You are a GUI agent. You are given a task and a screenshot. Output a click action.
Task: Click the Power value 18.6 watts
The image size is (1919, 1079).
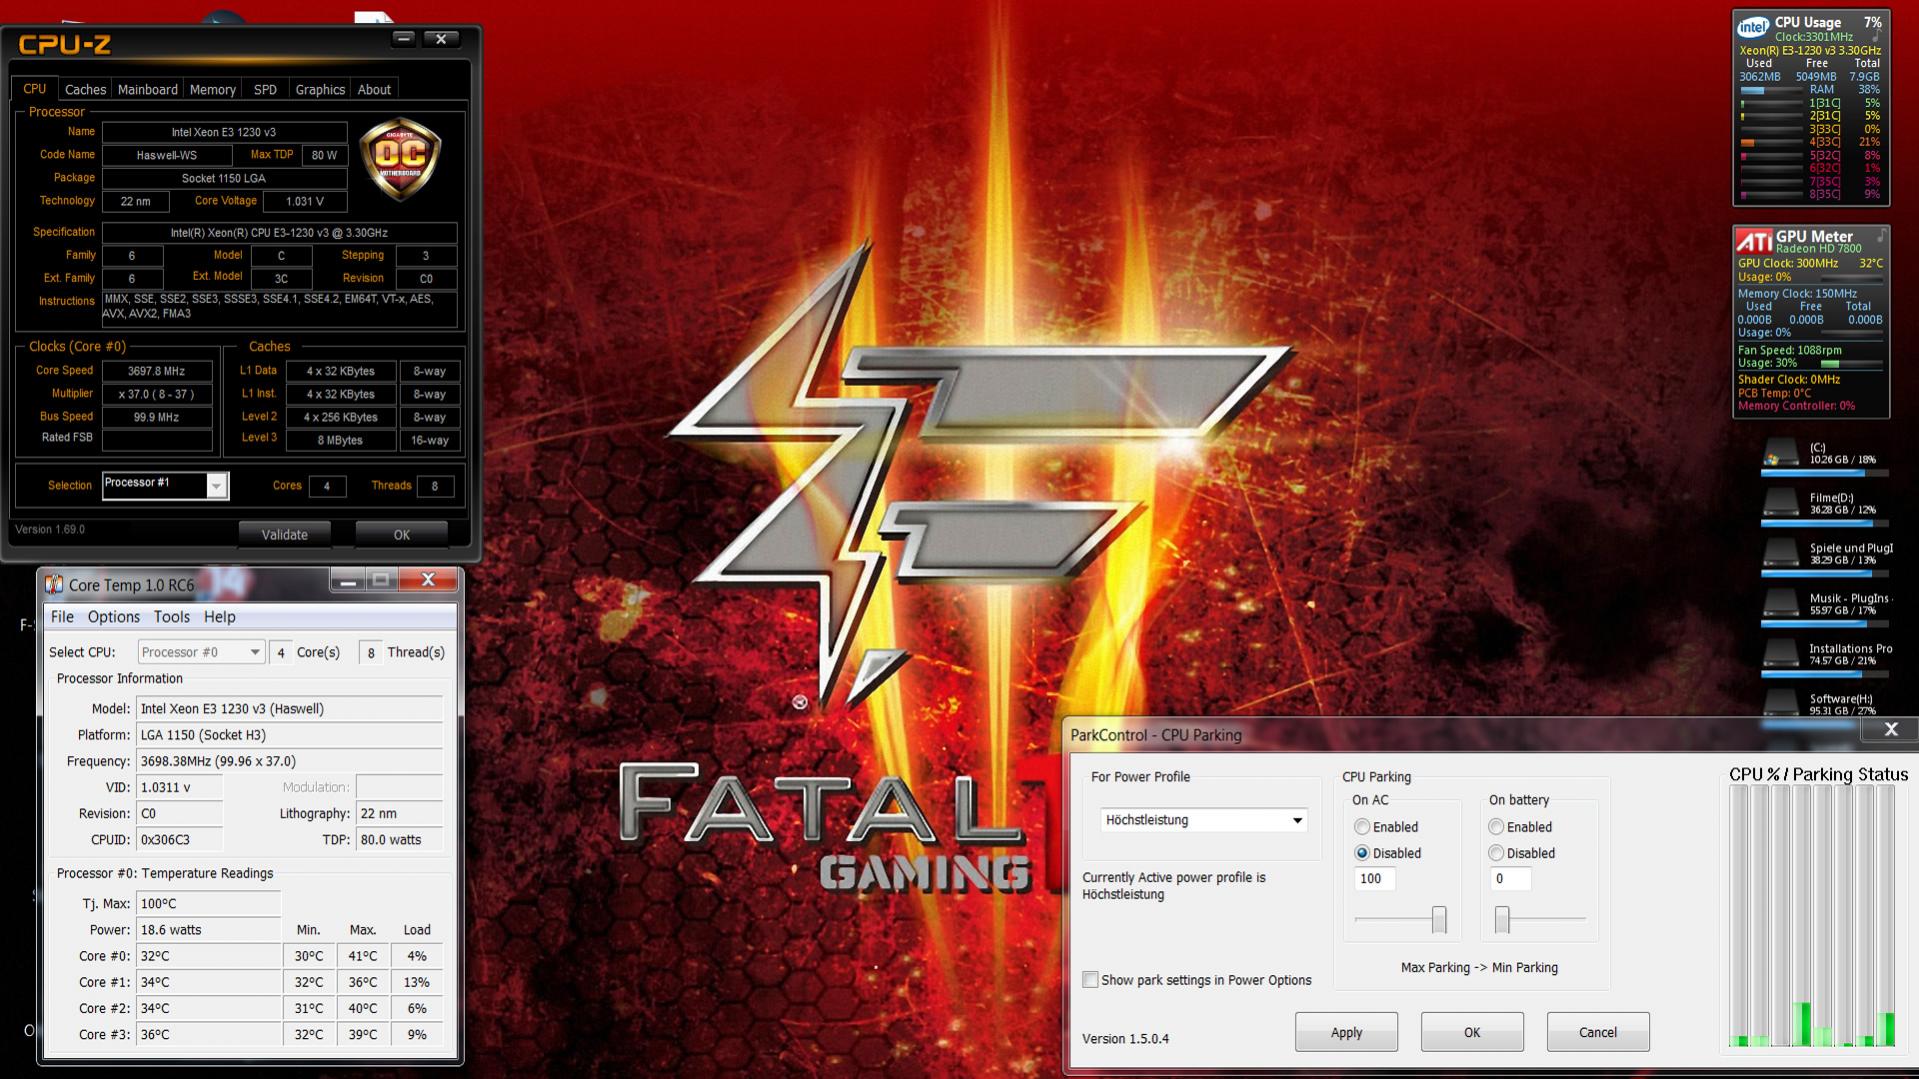(x=208, y=929)
